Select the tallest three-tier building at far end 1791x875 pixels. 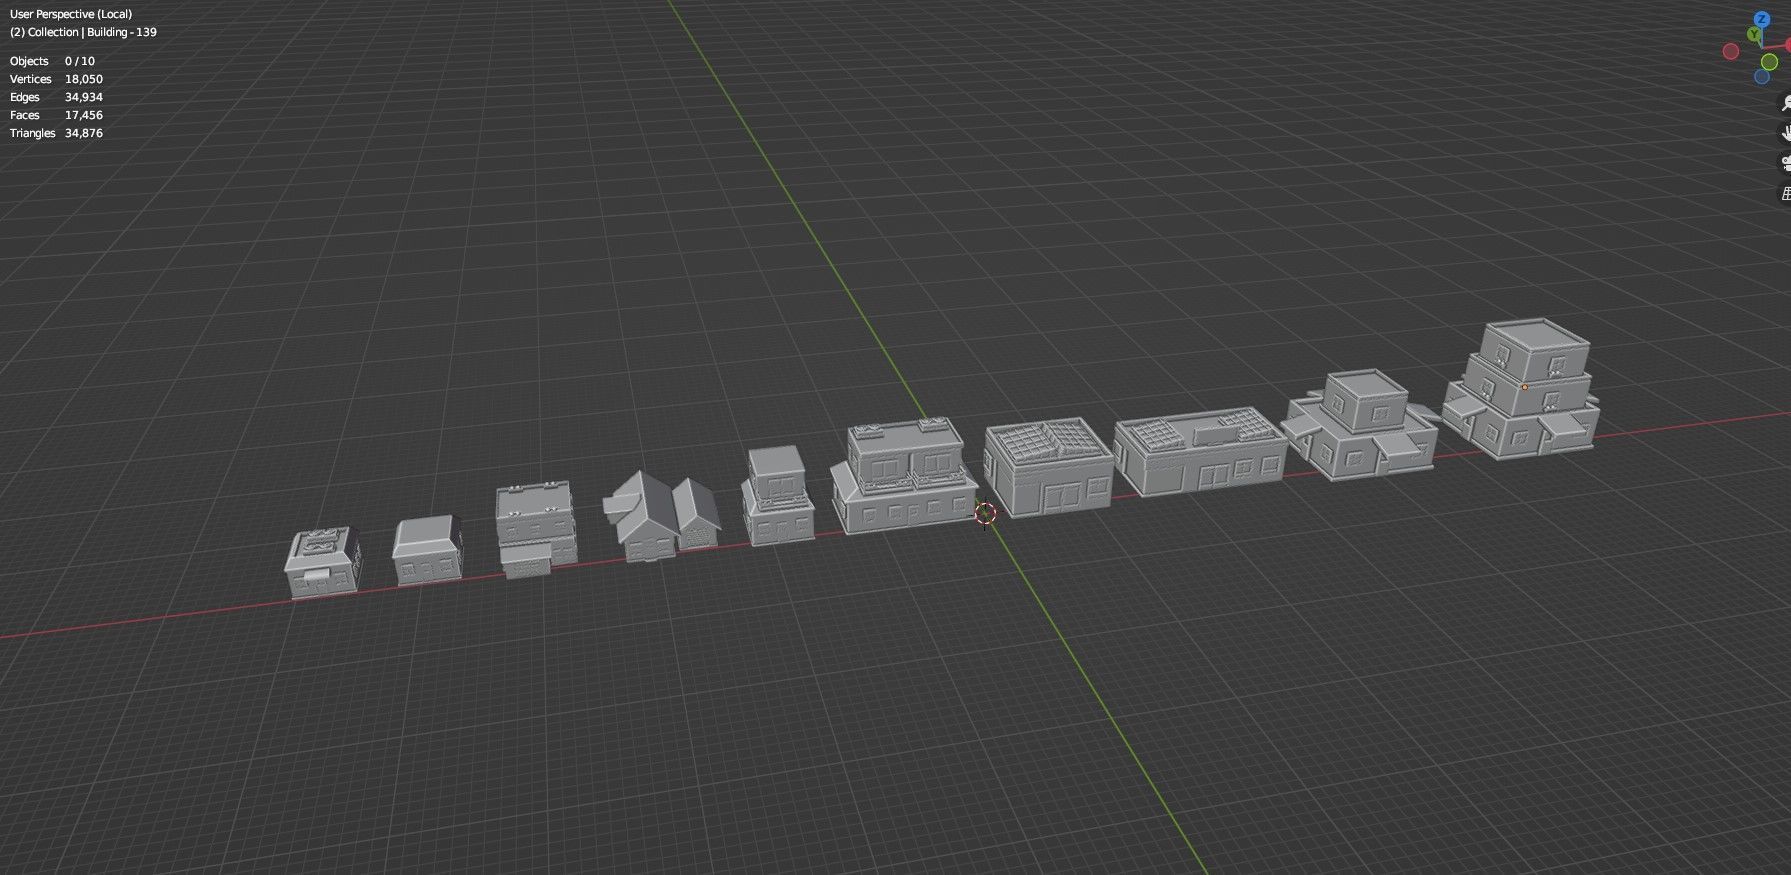[x=1520, y=388]
